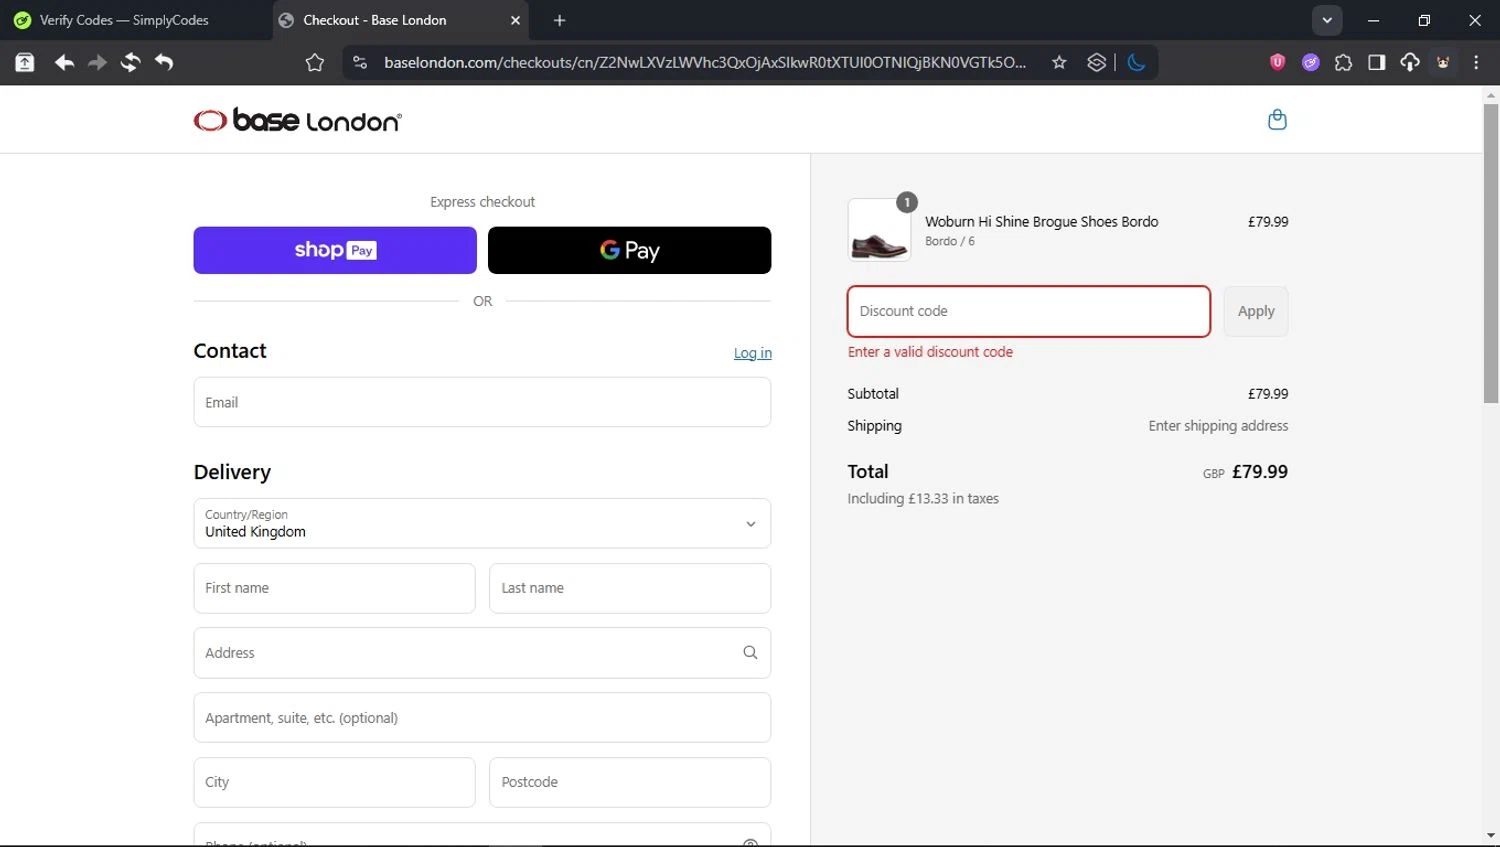Open the tab search dropdown arrow
This screenshot has width=1500, height=847.
pos(1327,20)
